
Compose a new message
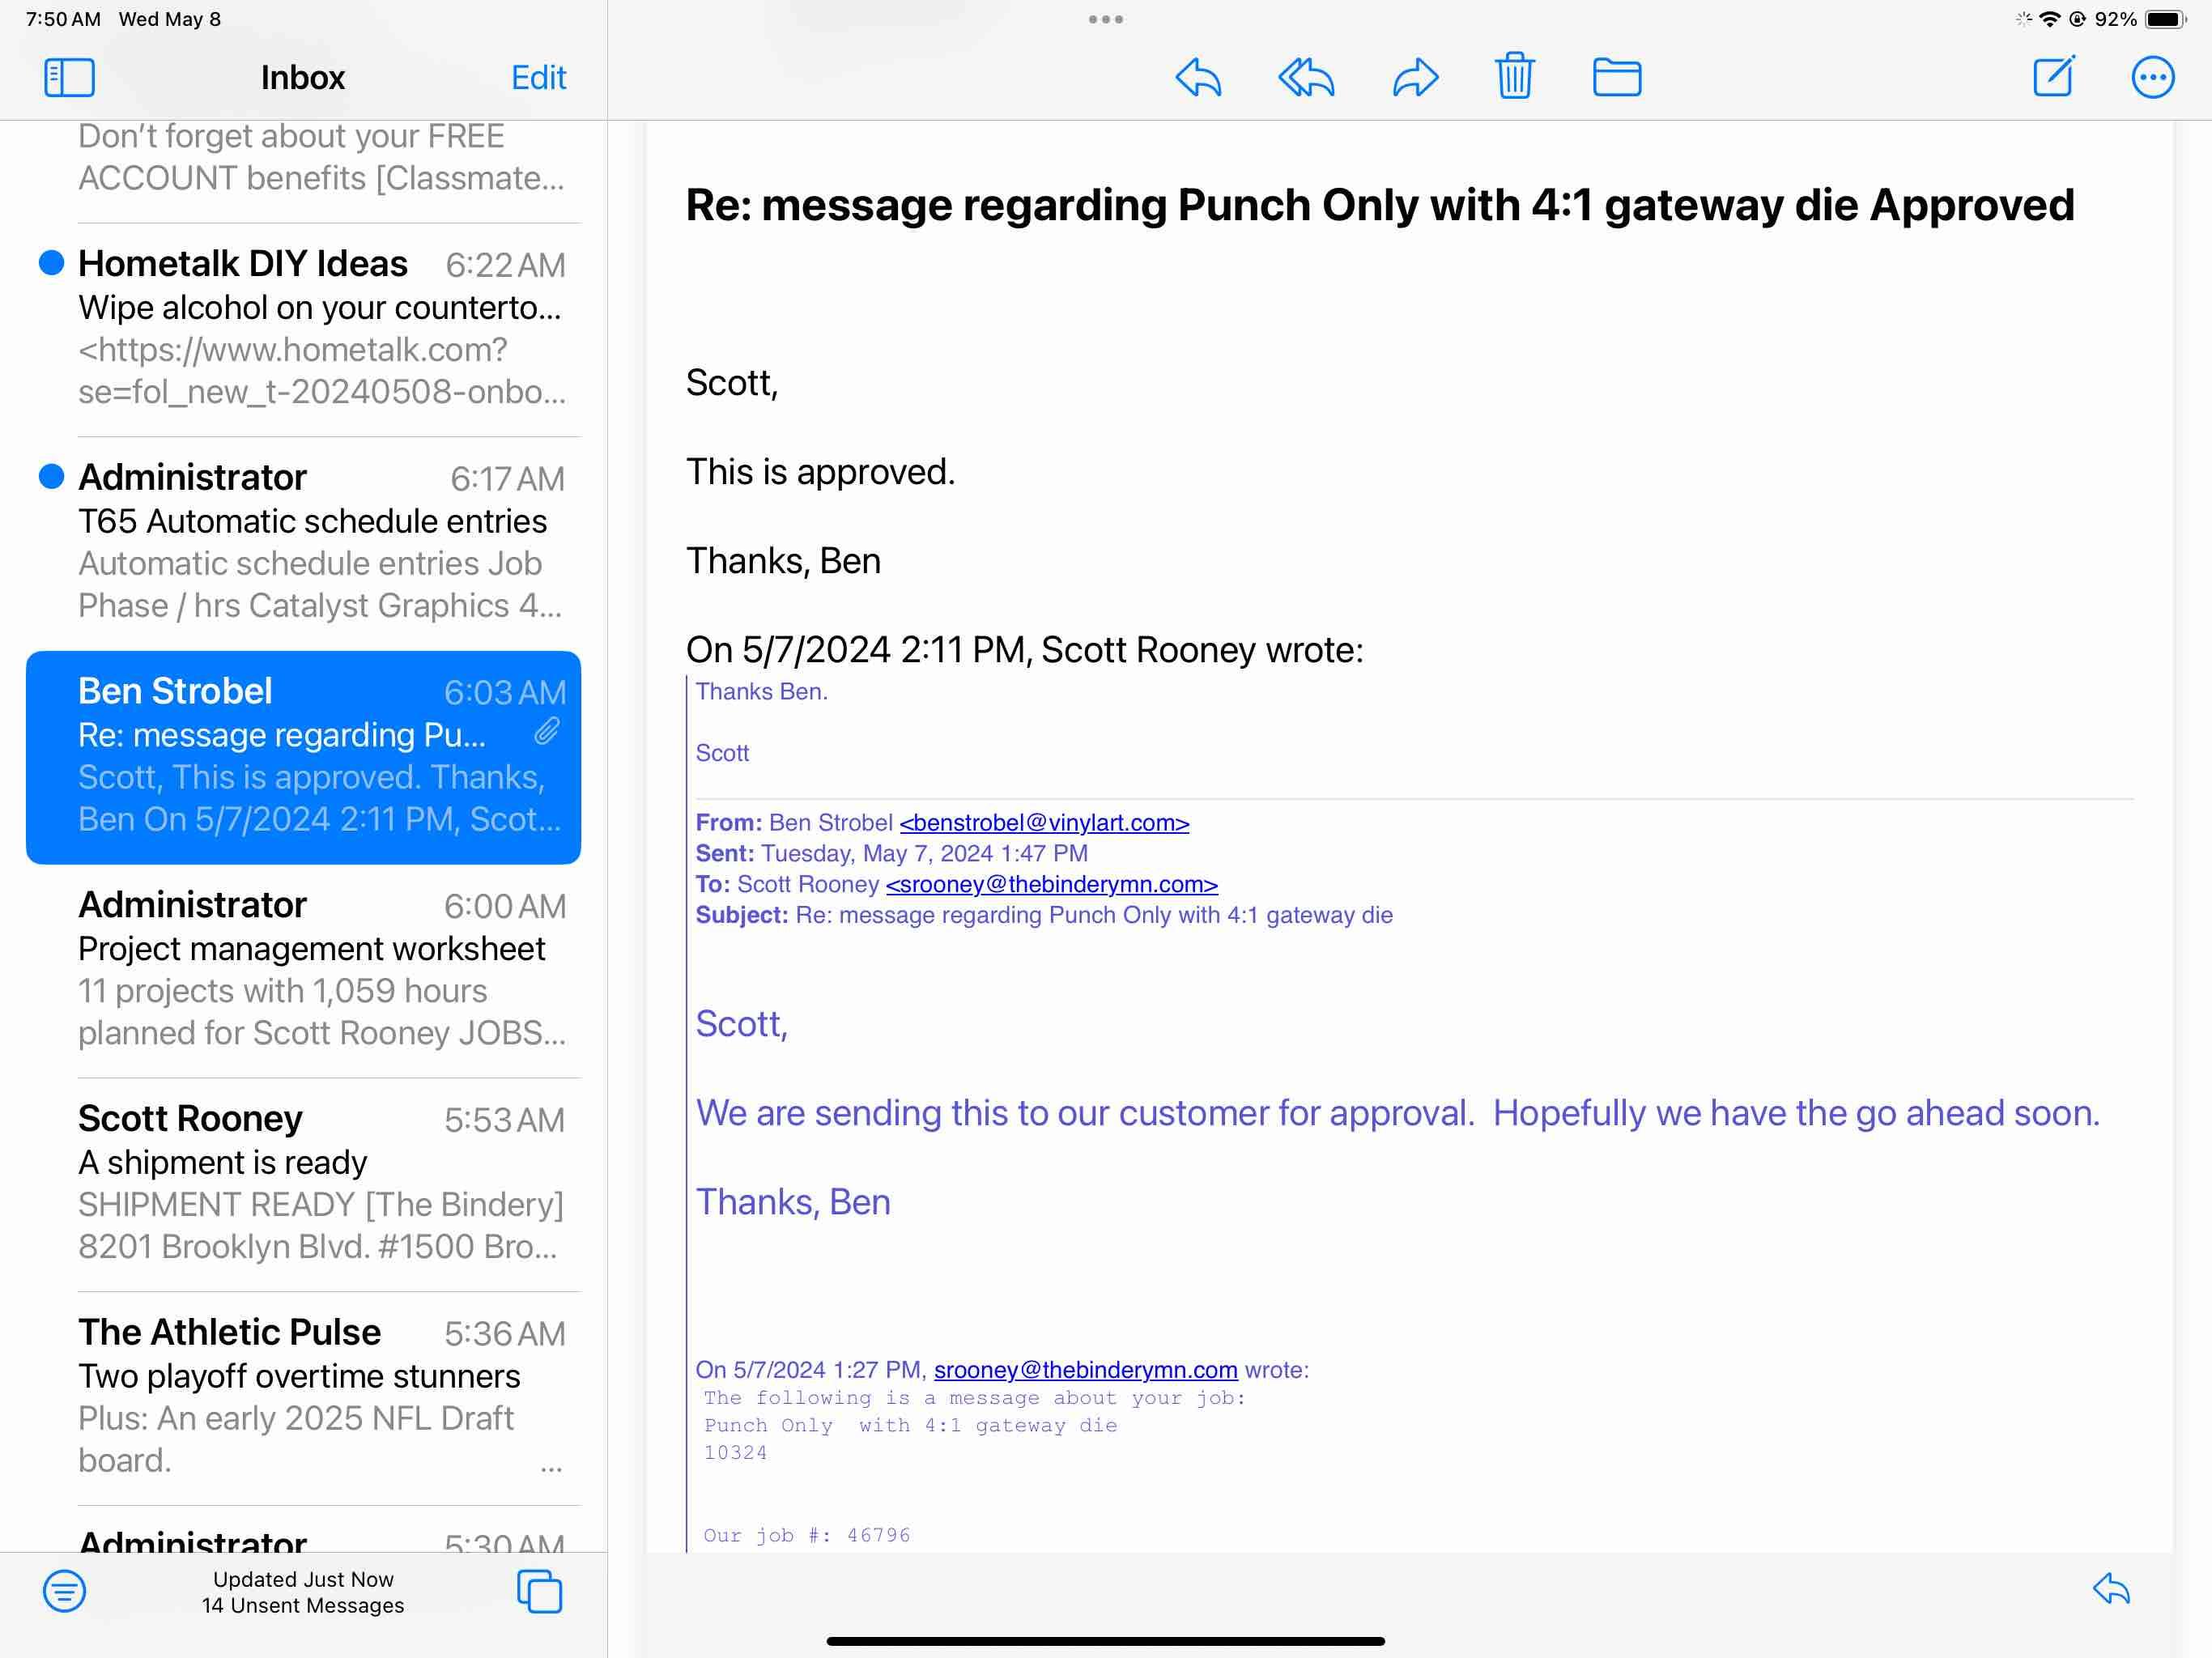pyautogui.click(x=2054, y=77)
